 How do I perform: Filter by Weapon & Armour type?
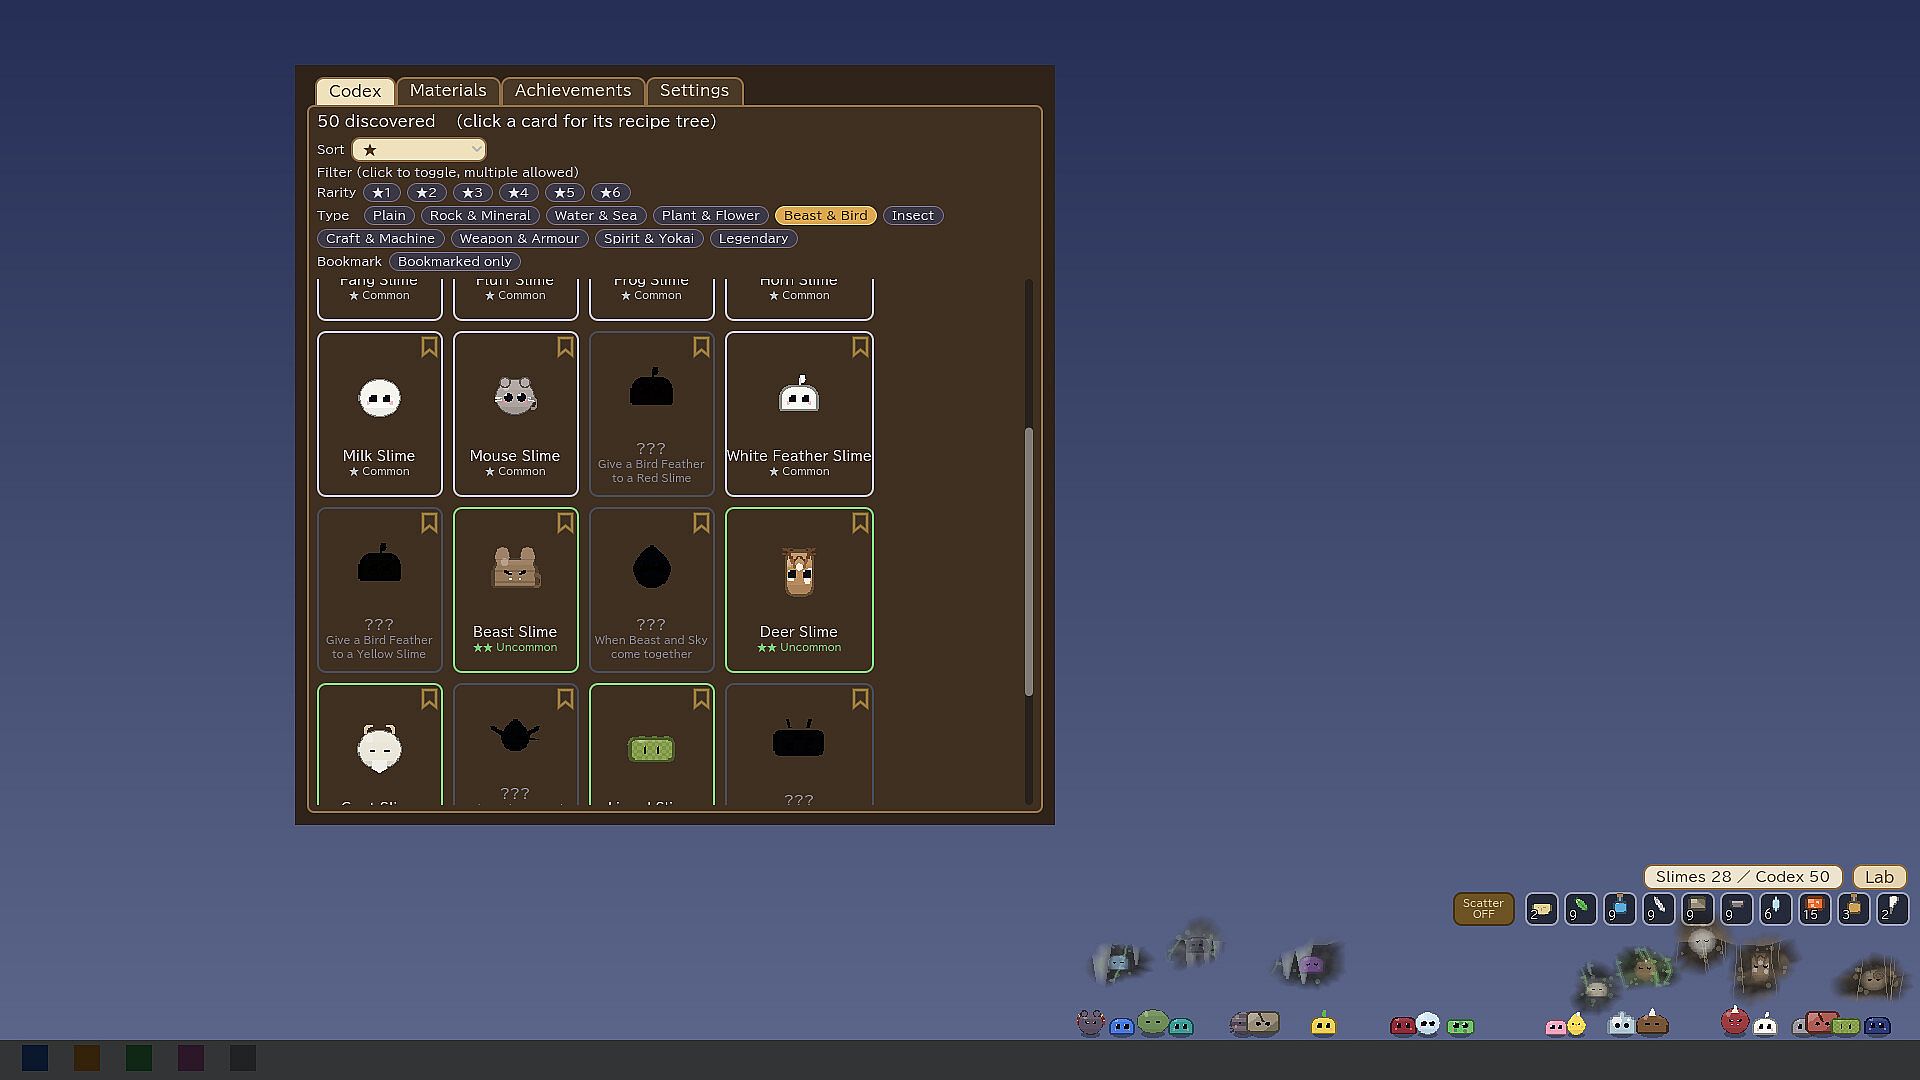pyautogui.click(x=519, y=239)
